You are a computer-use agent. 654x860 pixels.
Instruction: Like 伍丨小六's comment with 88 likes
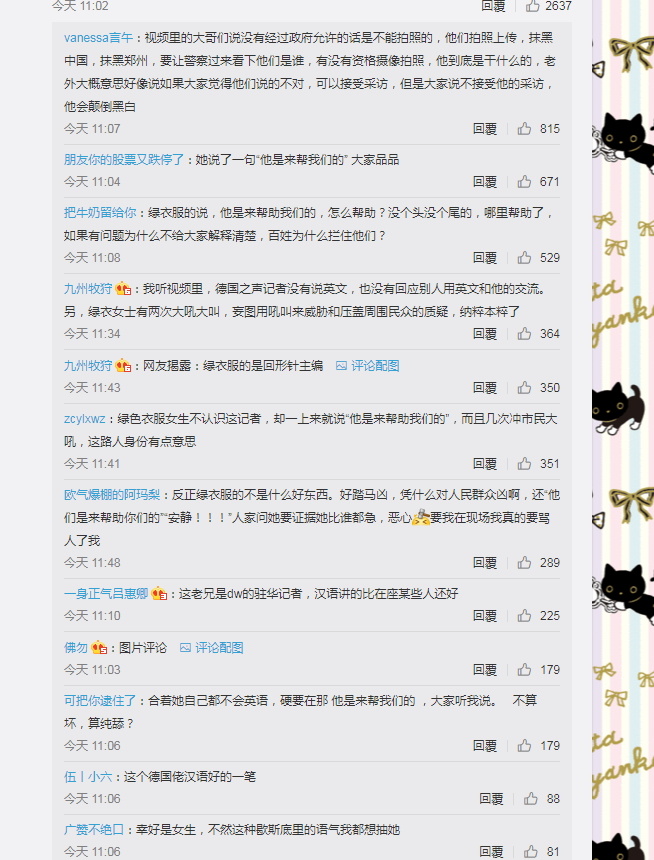coord(531,799)
